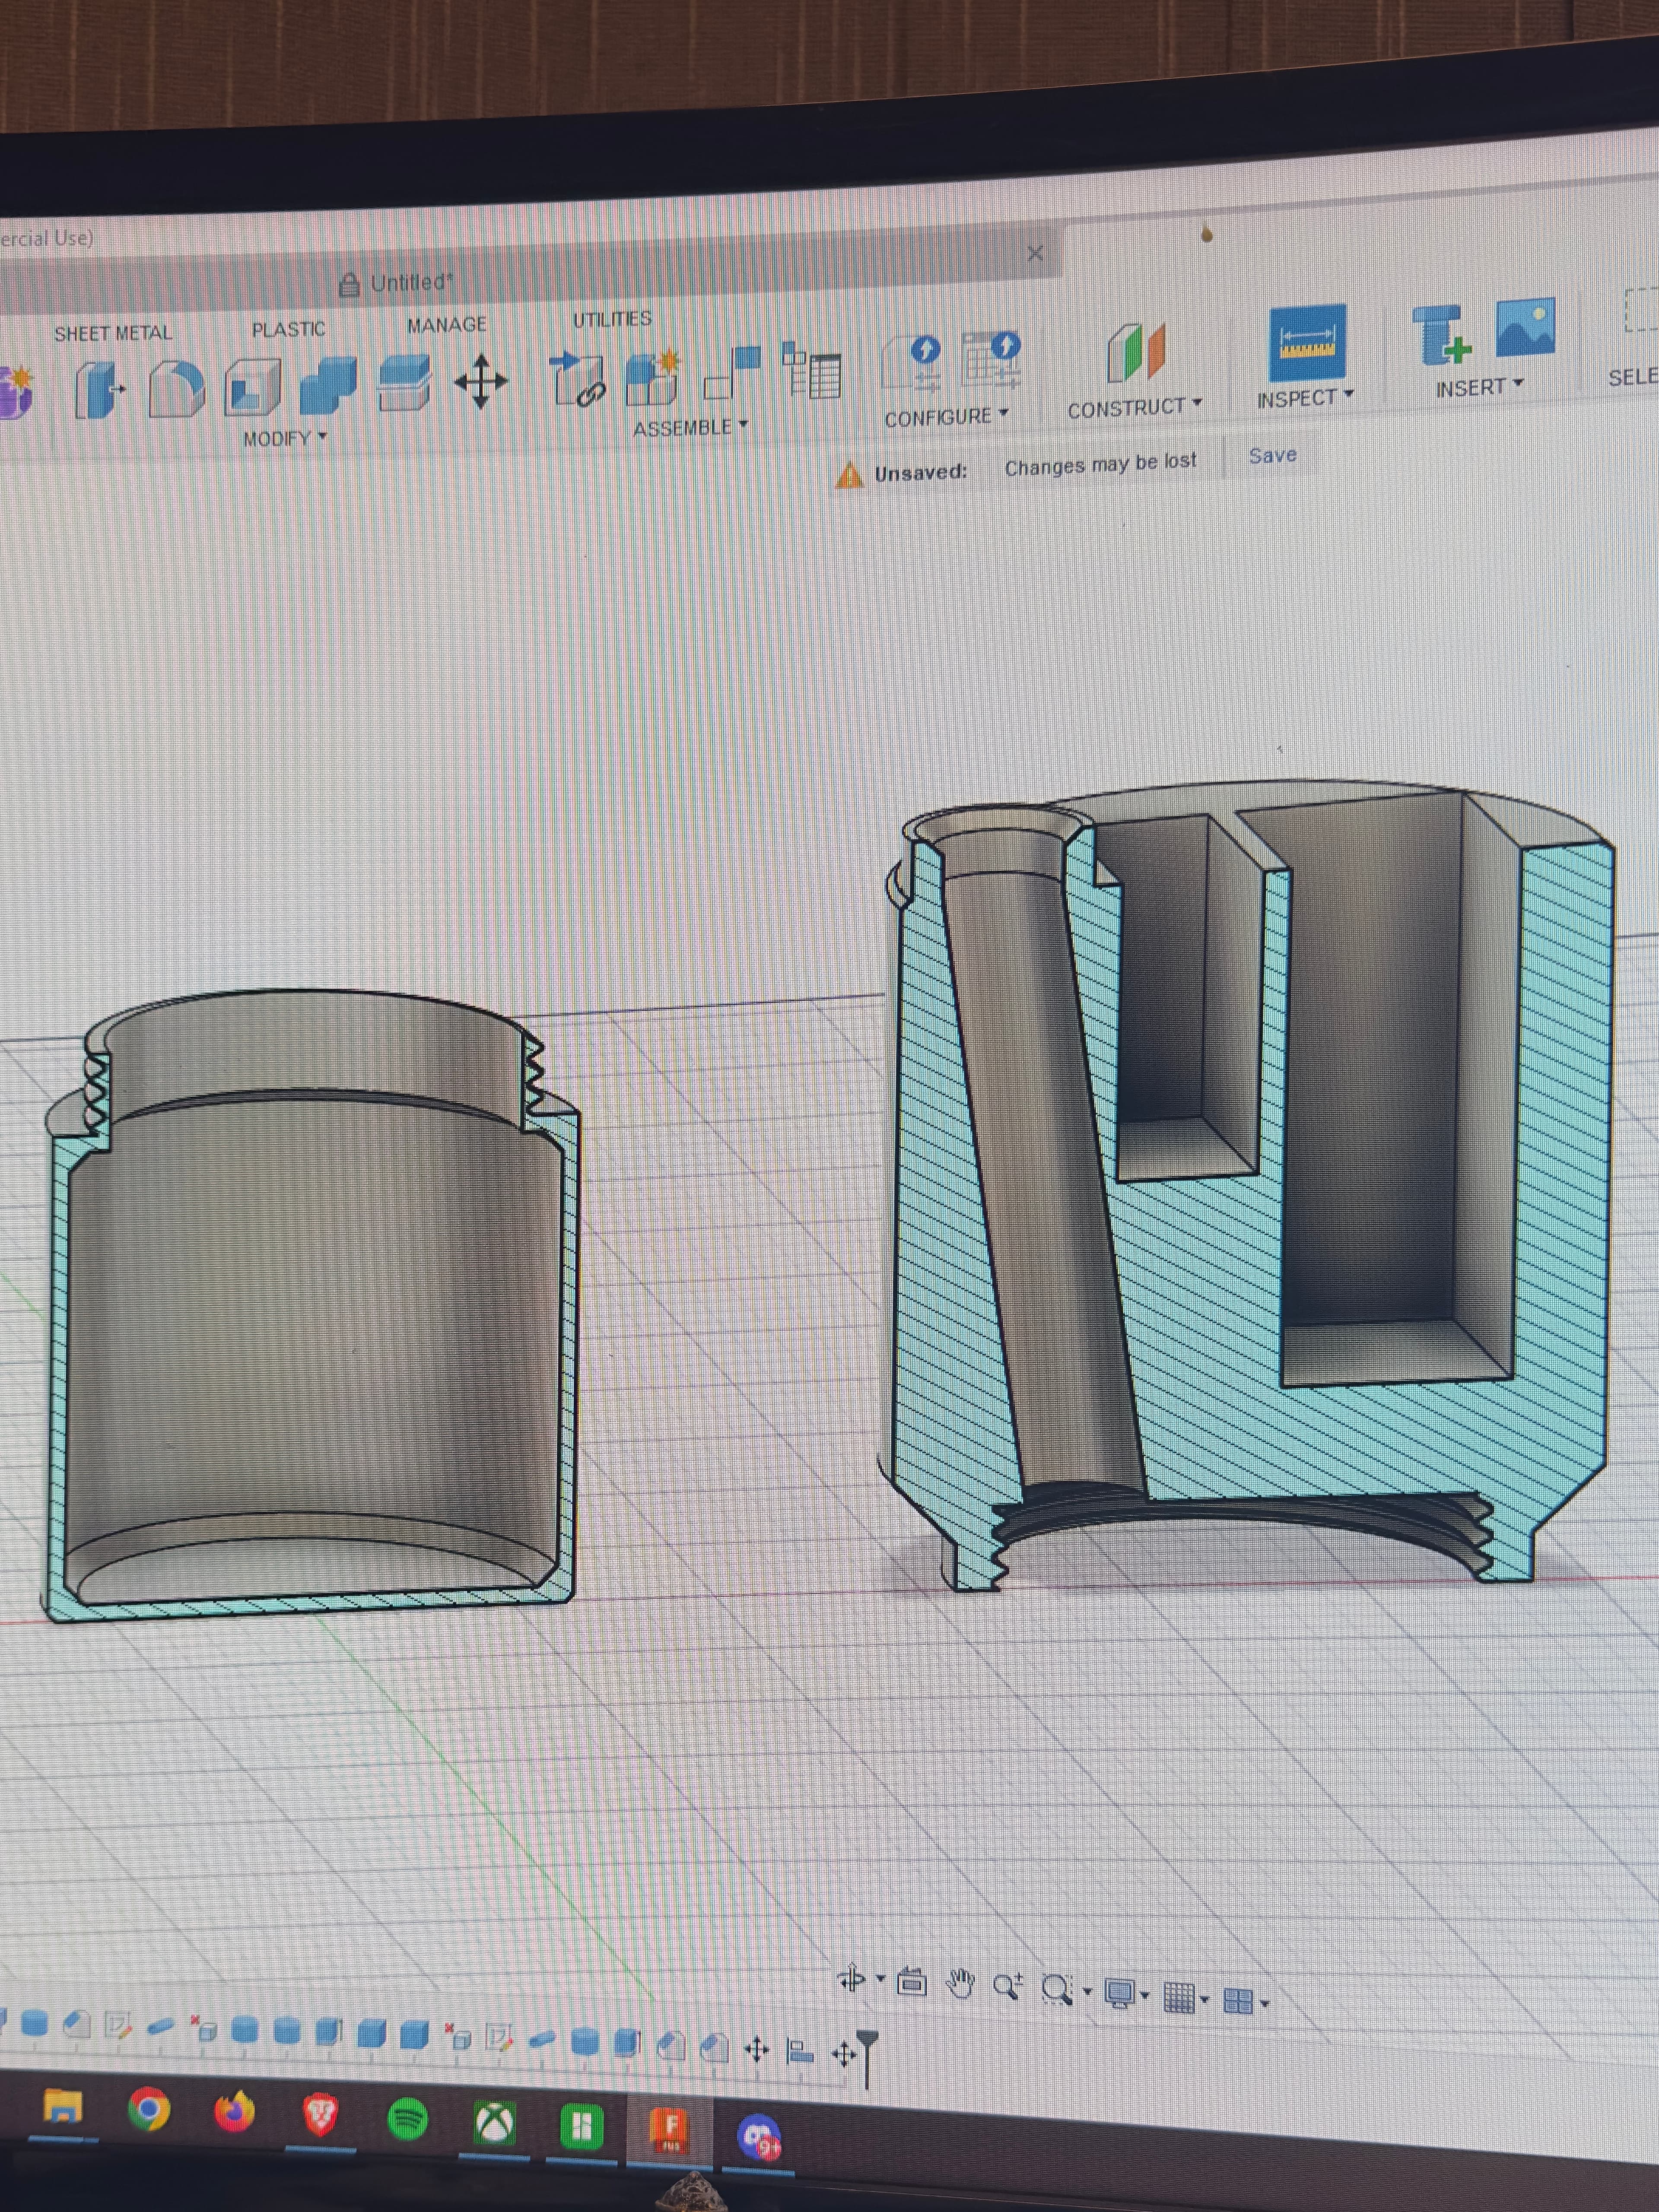Expand the Assemble dropdown
The height and width of the screenshot is (2212, 1659).
tap(690, 428)
